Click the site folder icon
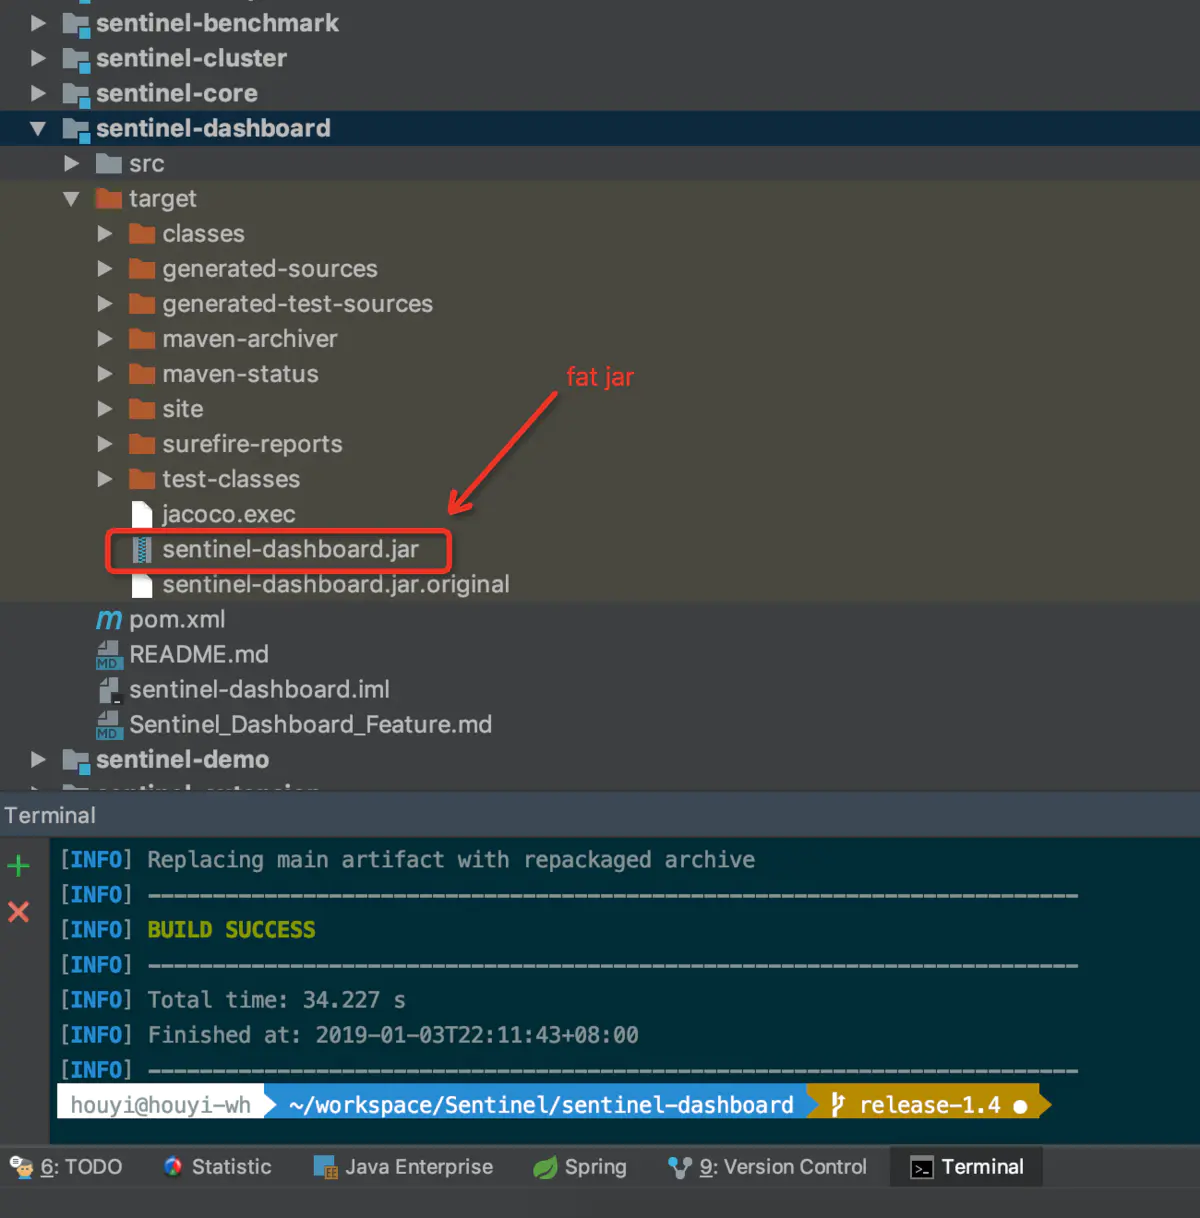This screenshot has height=1218, width=1200. tap(143, 409)
